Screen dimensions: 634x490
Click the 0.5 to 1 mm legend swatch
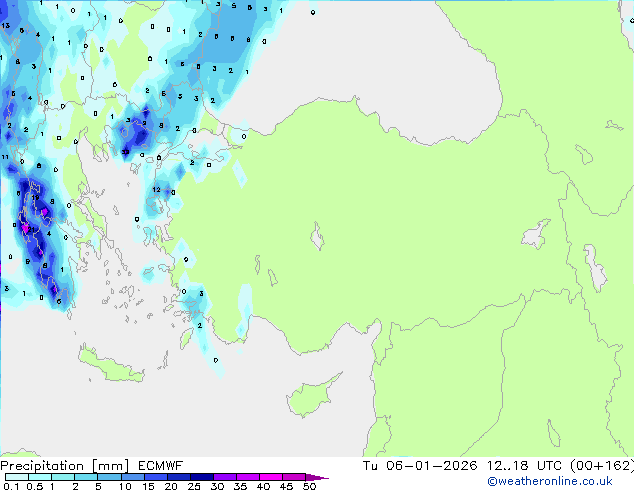click(x=40, y=477)
